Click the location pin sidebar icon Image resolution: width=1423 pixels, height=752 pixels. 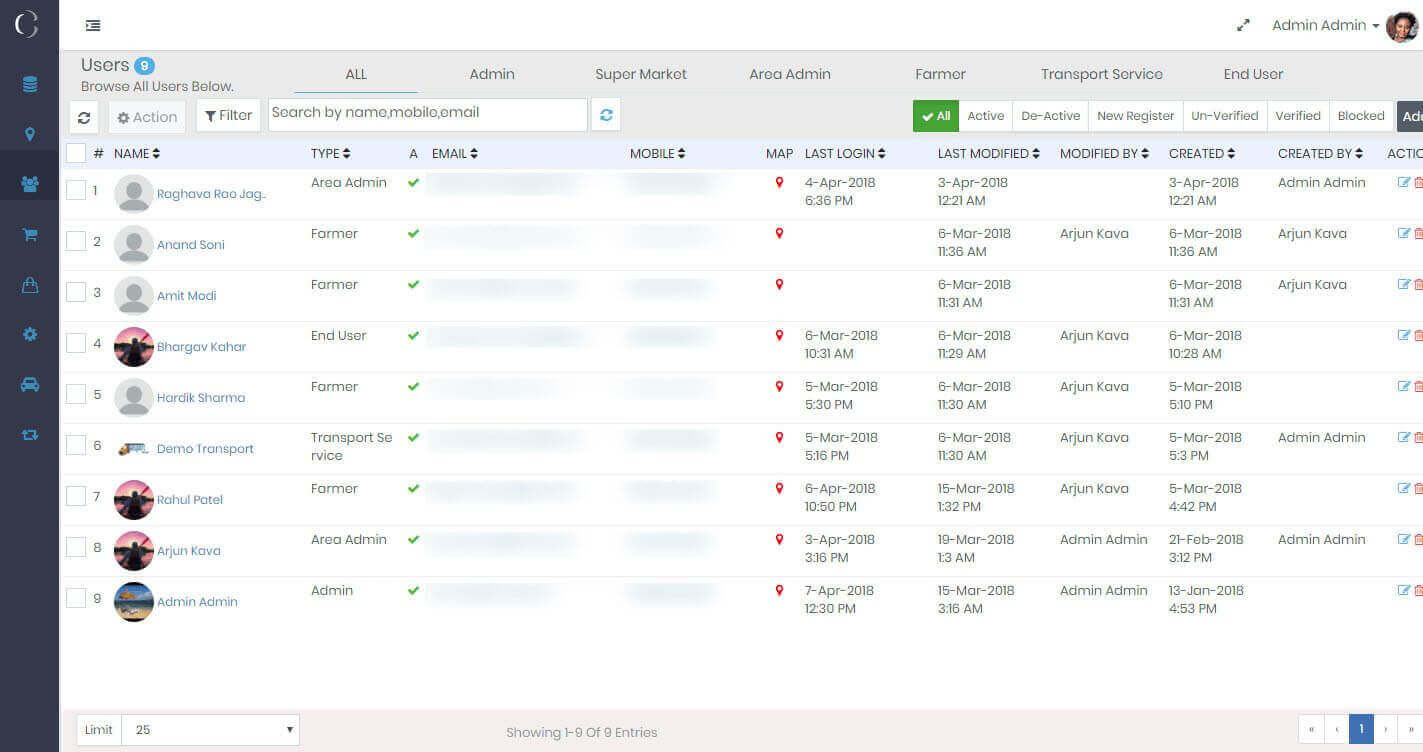click(30, 135)
